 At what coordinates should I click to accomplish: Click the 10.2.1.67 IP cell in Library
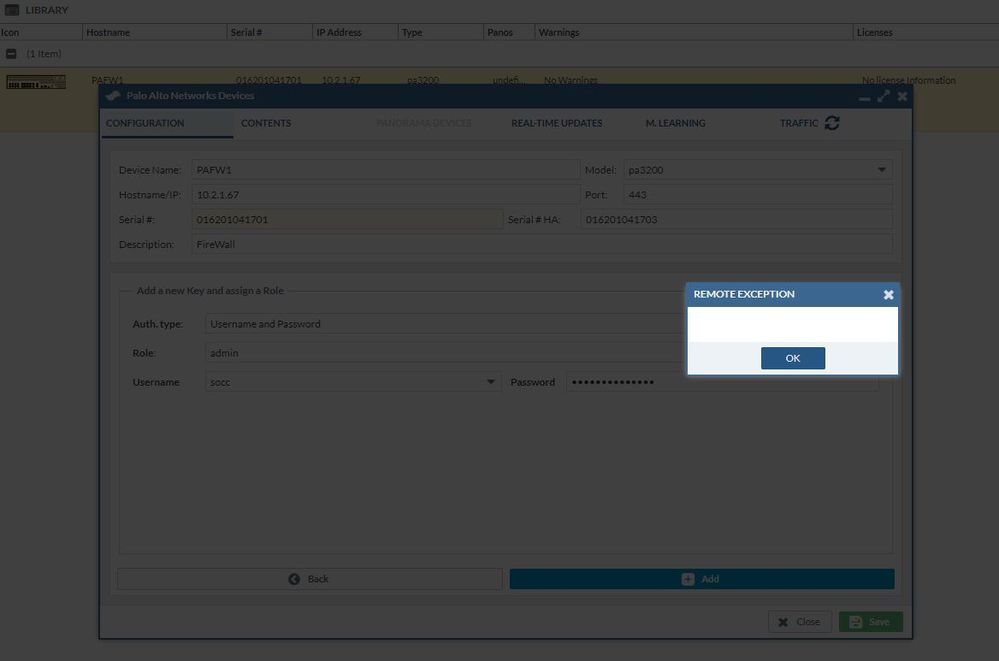coord(340,80)
